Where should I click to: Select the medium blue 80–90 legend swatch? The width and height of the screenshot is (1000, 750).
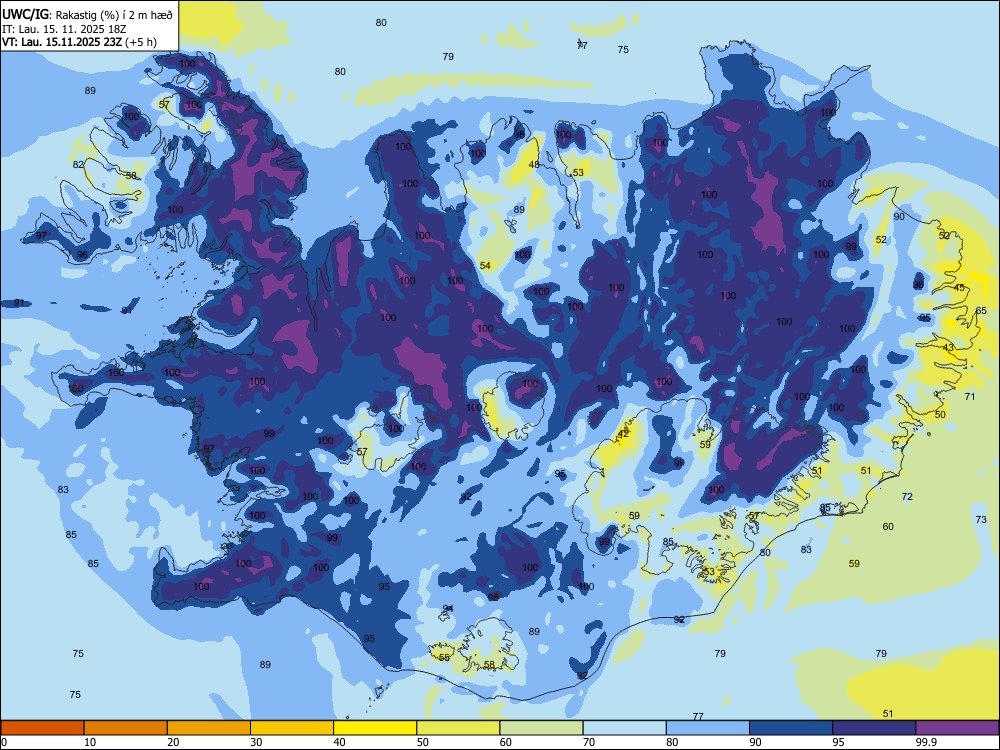(708, 728)
